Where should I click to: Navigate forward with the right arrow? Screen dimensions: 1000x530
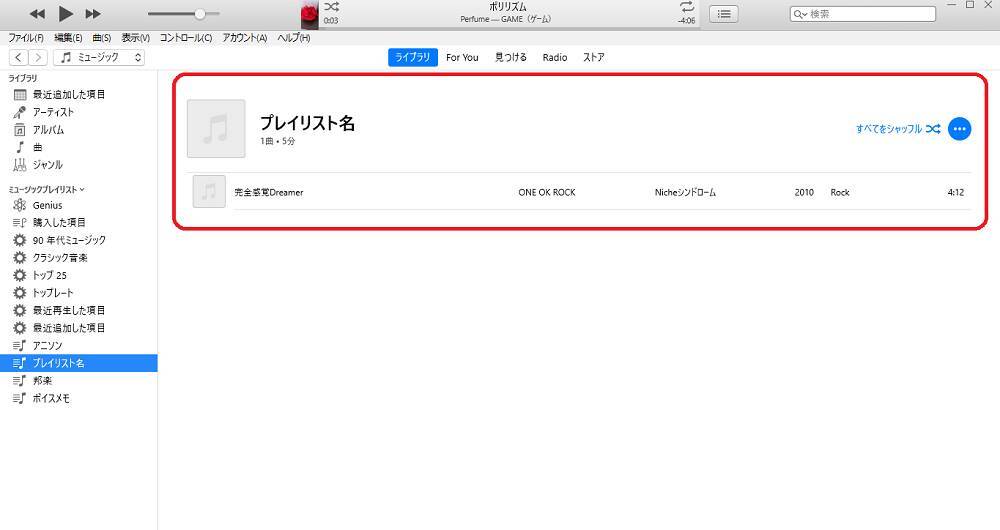pos(37,58)
